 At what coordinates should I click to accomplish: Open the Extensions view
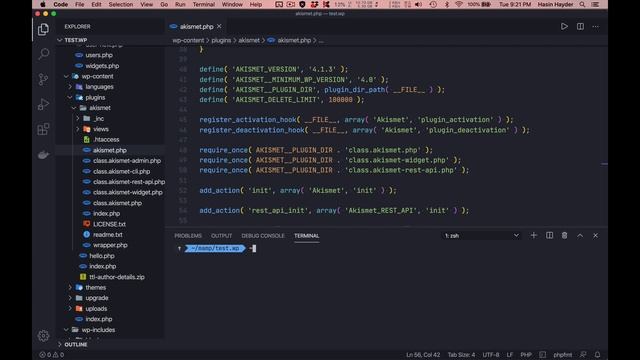coord(43,129)
